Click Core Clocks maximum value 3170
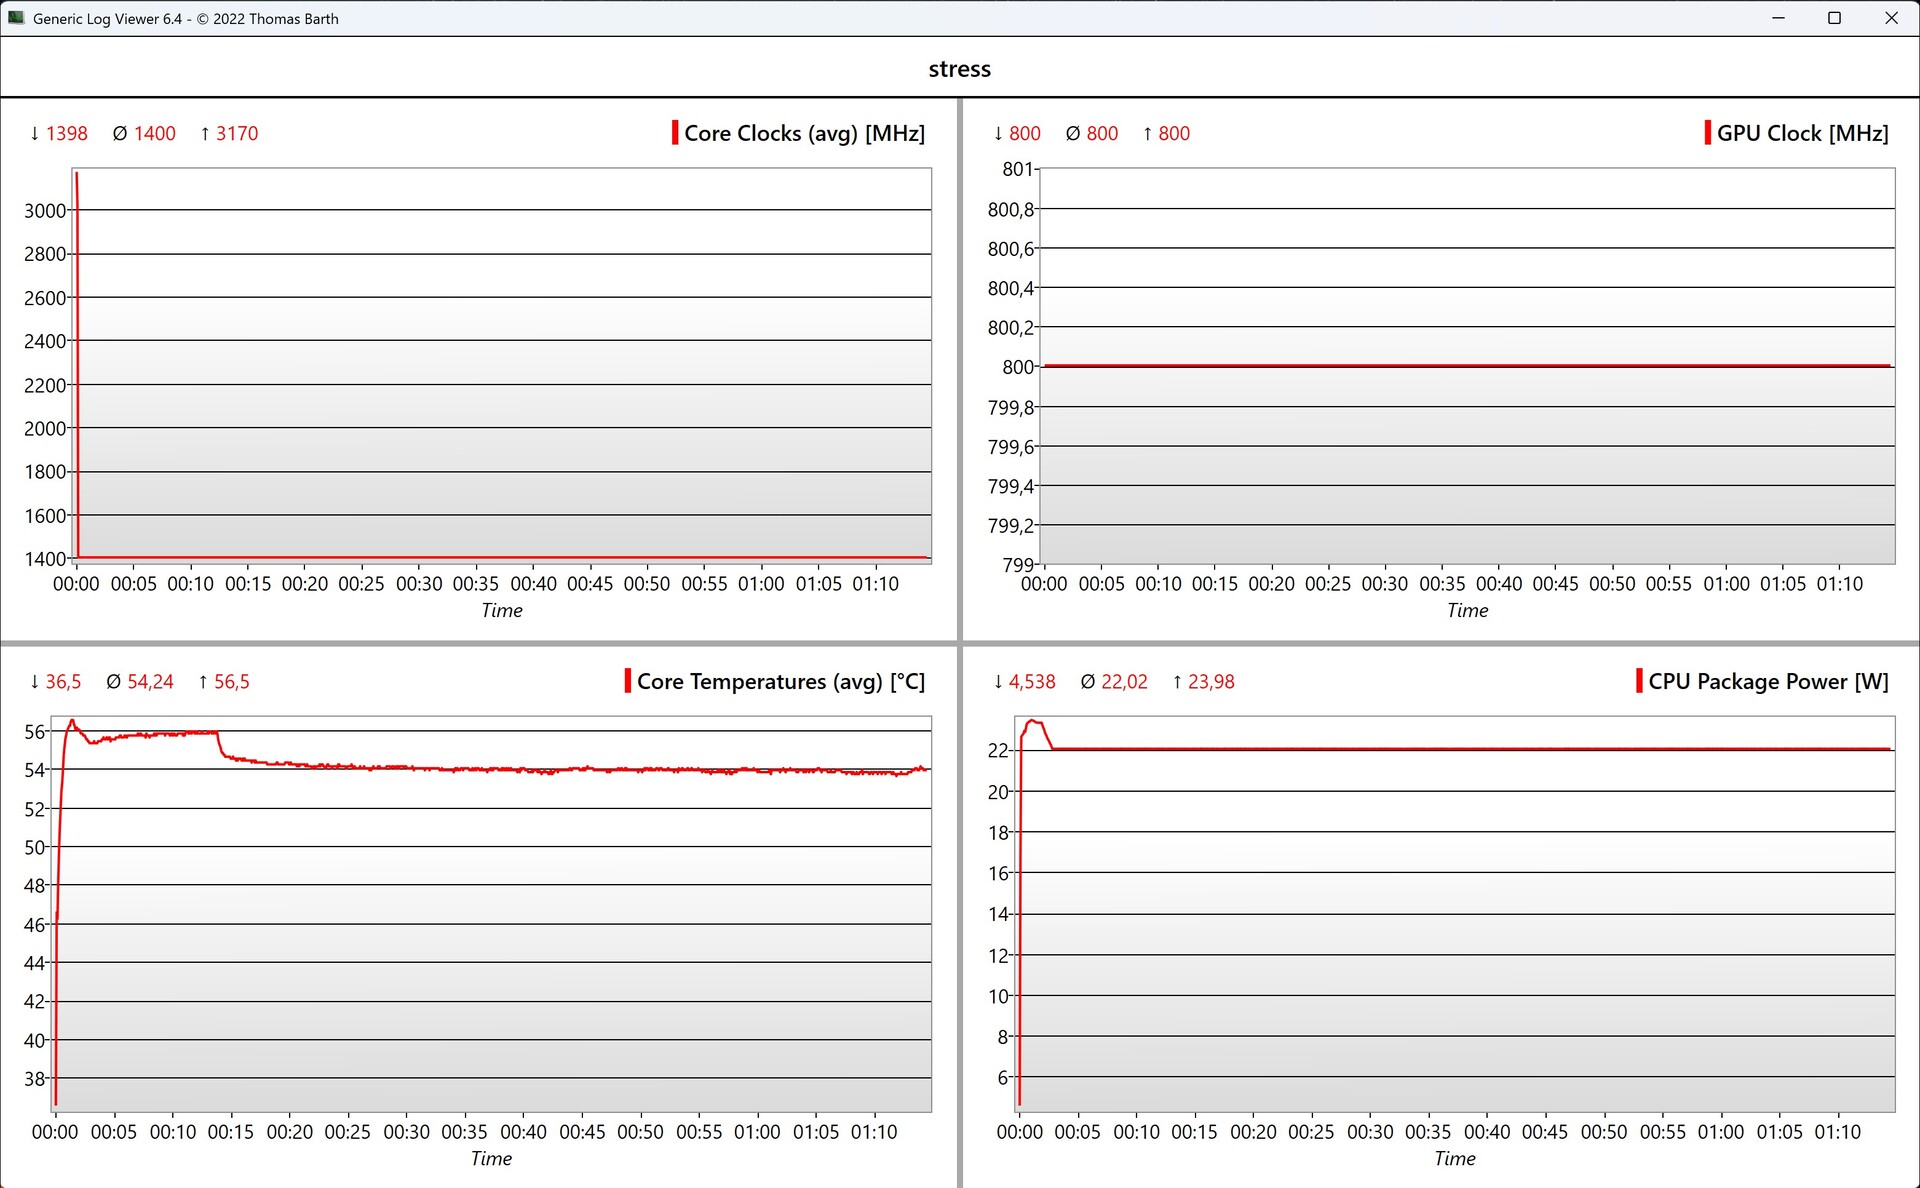Image resolution: width=1920 pixels, height=1188 pixels. pyautogui.click(x=237, y=133)
